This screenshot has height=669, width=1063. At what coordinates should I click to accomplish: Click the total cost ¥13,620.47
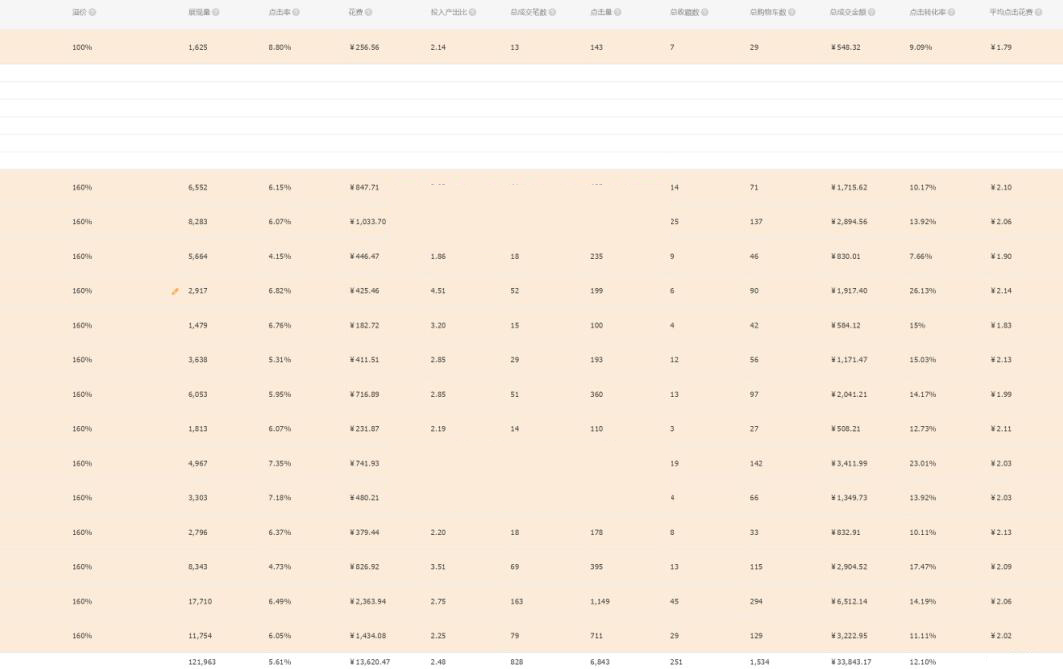tap(369, 662)
